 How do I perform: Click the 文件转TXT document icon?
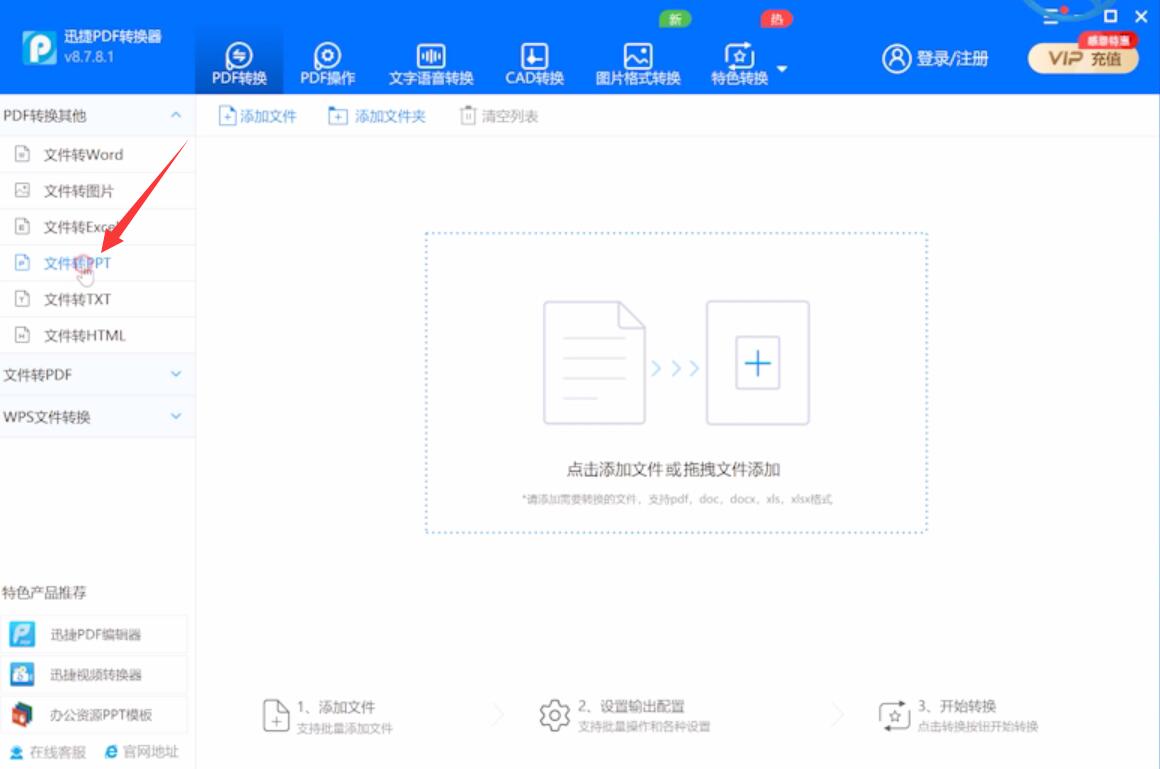click(x=22, y=298)
